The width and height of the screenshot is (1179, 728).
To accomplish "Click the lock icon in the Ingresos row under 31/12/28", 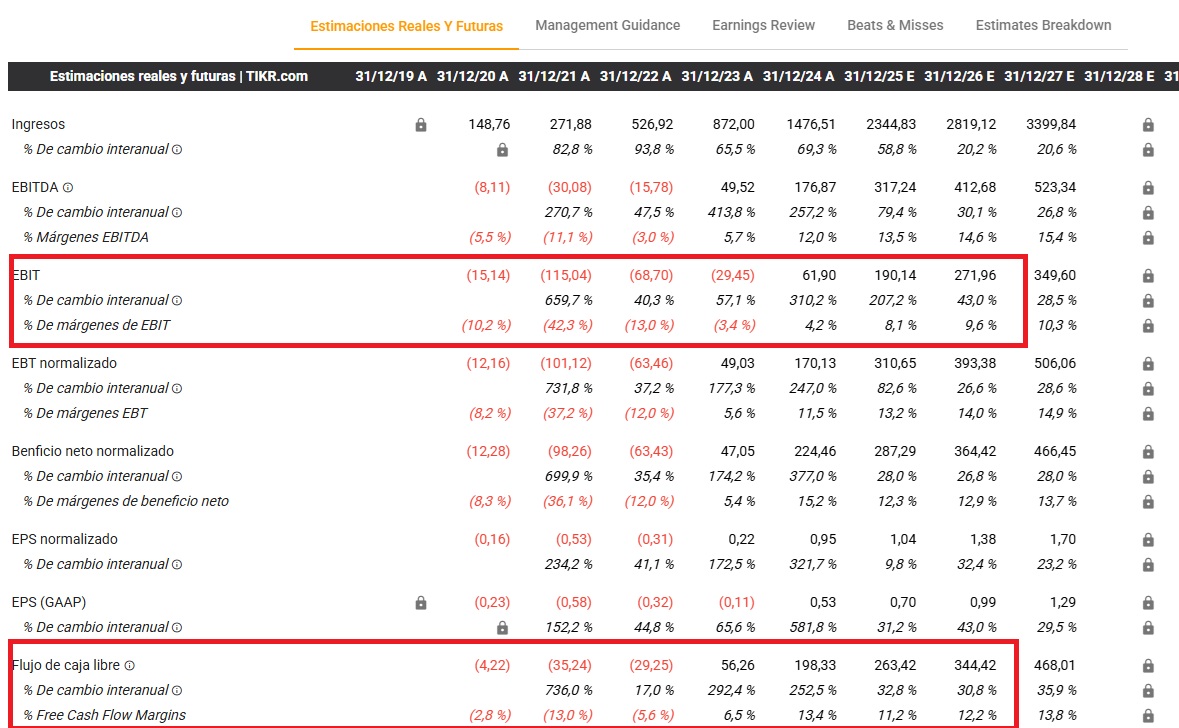I will 1148,125.
